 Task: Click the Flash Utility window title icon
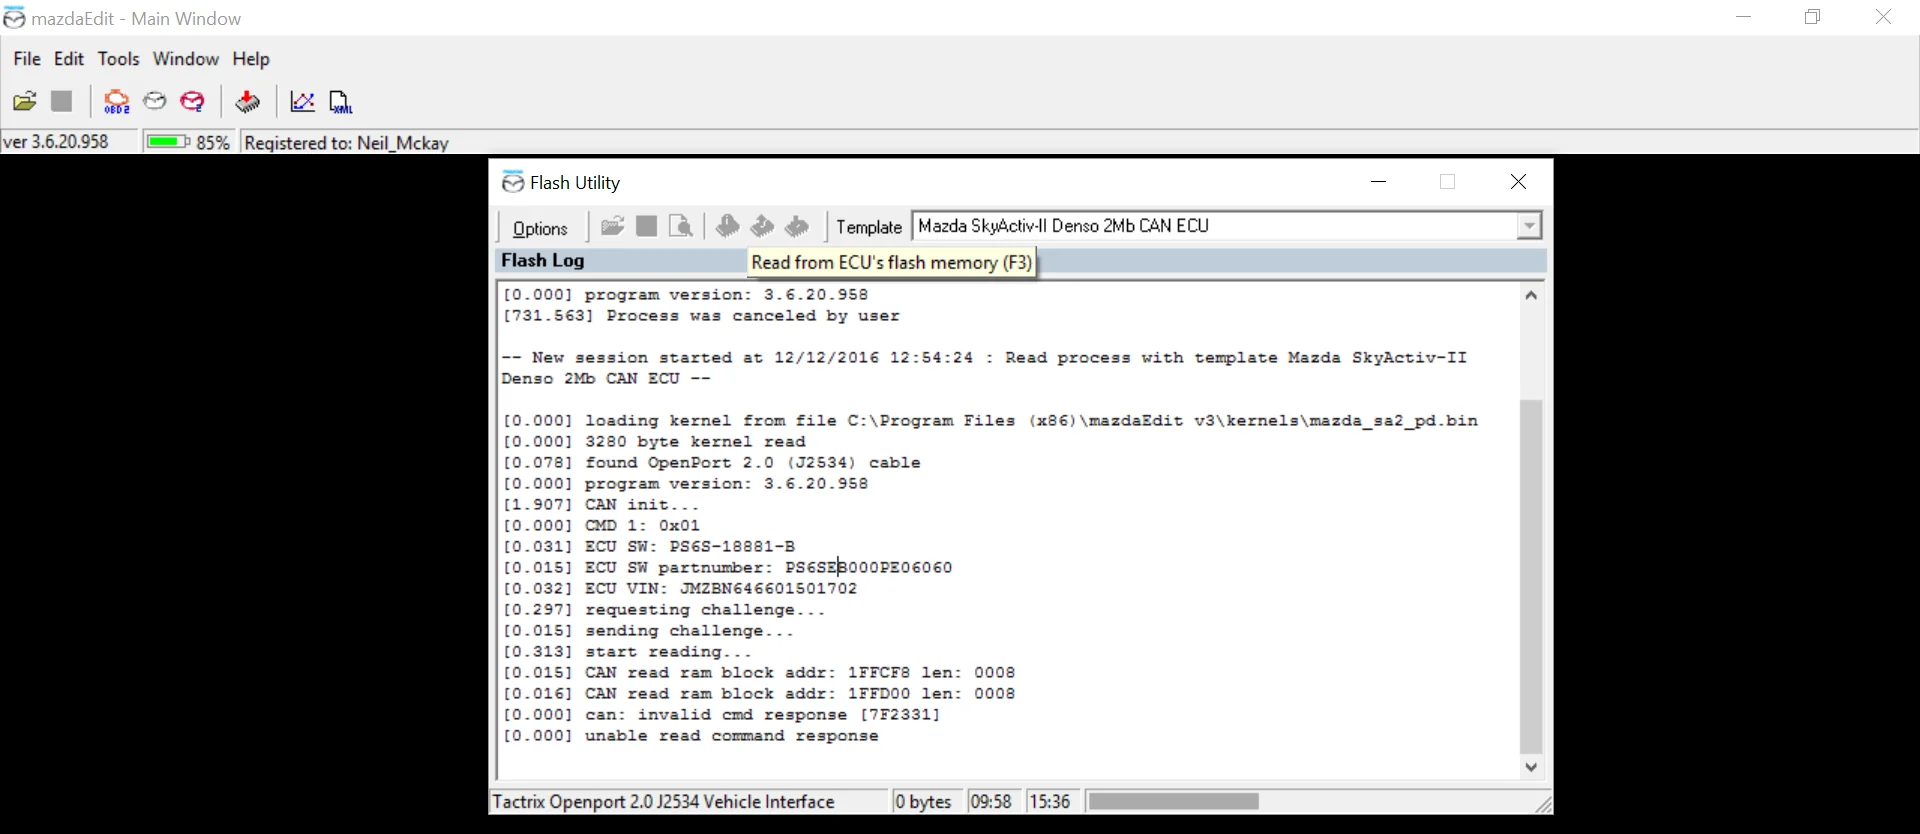[x=513, y=182]
